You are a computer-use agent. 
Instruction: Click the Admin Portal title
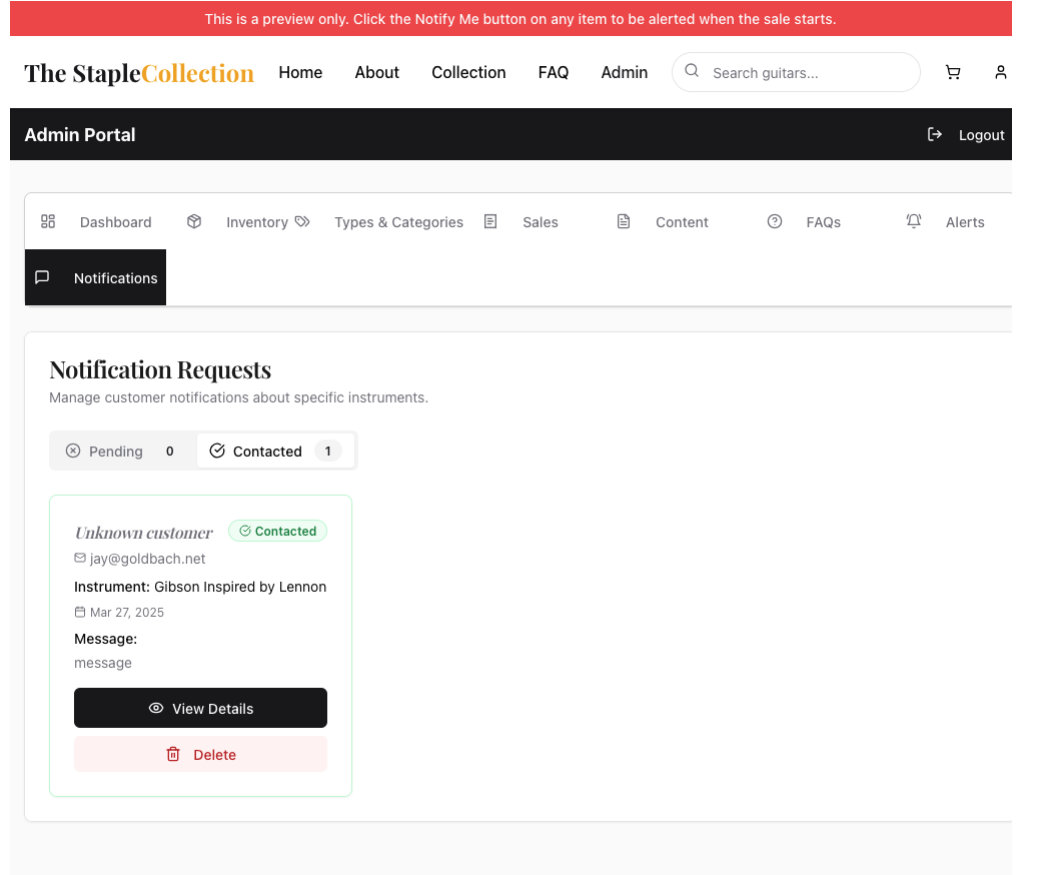click(80, 135)
